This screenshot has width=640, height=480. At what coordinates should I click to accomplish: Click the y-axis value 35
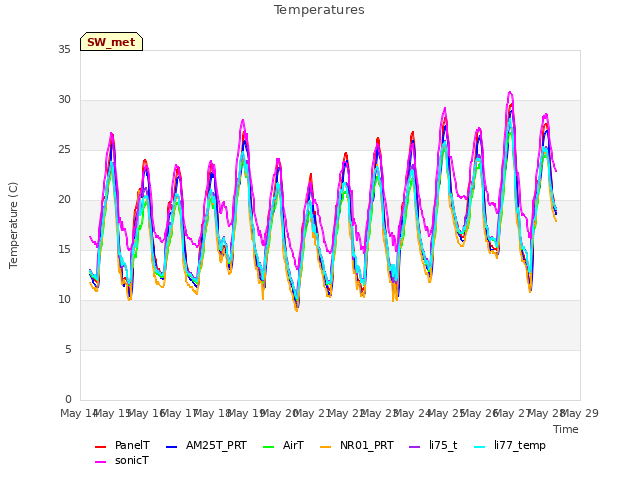64,49
